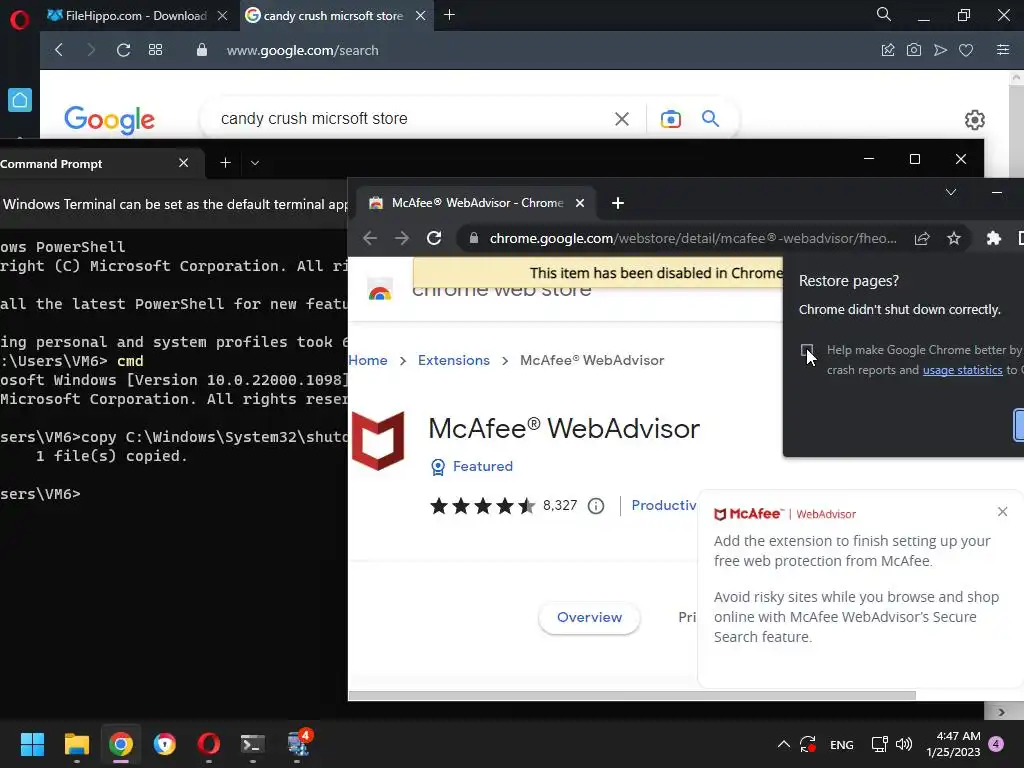Open a new Chrome tab

pyautogui.click(x=618, y=203)
